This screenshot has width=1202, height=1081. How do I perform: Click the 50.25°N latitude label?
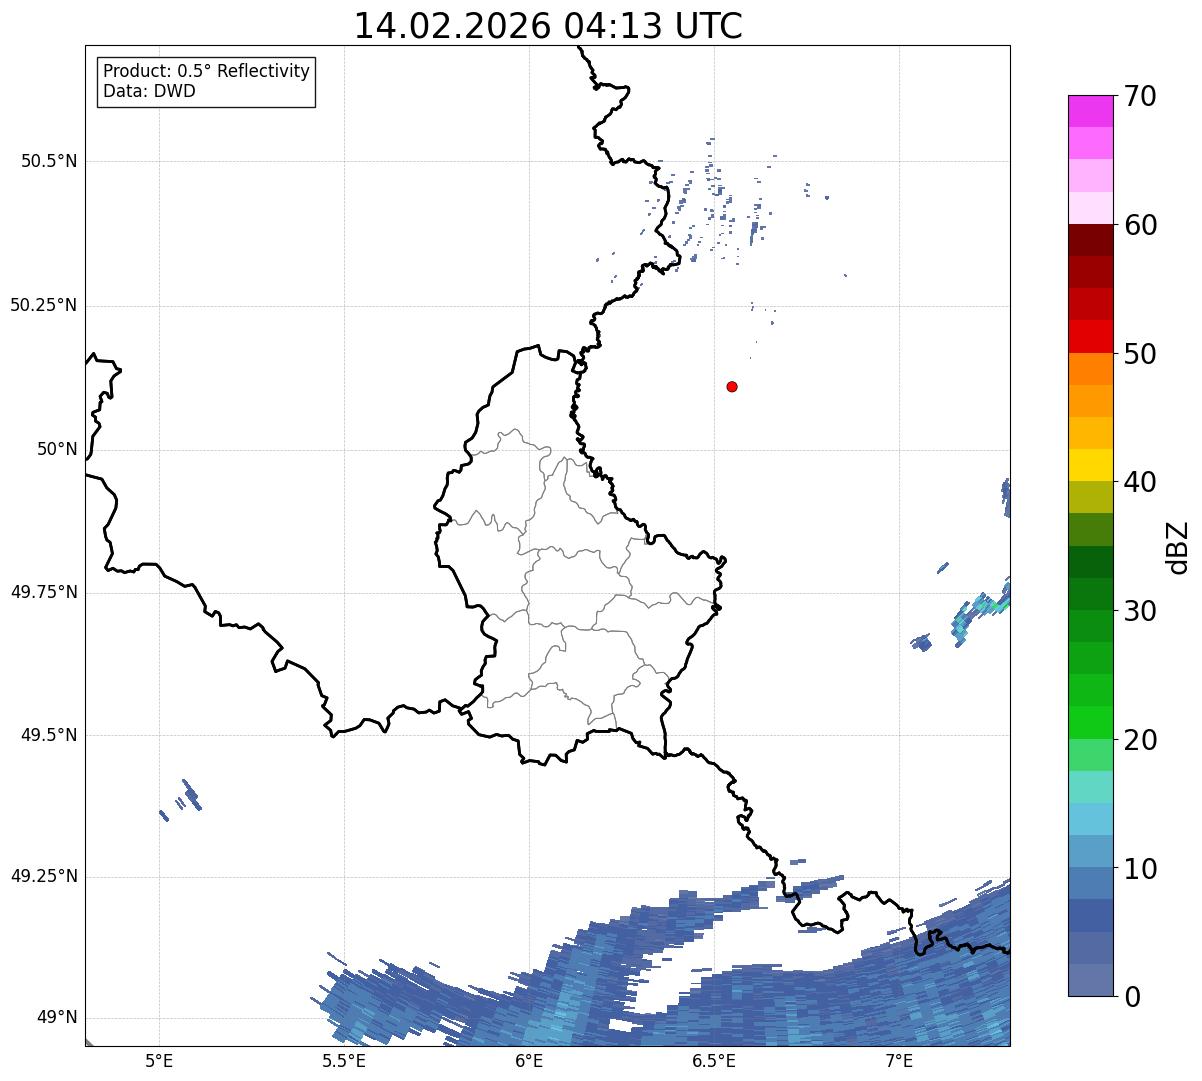tap(43, 305)
